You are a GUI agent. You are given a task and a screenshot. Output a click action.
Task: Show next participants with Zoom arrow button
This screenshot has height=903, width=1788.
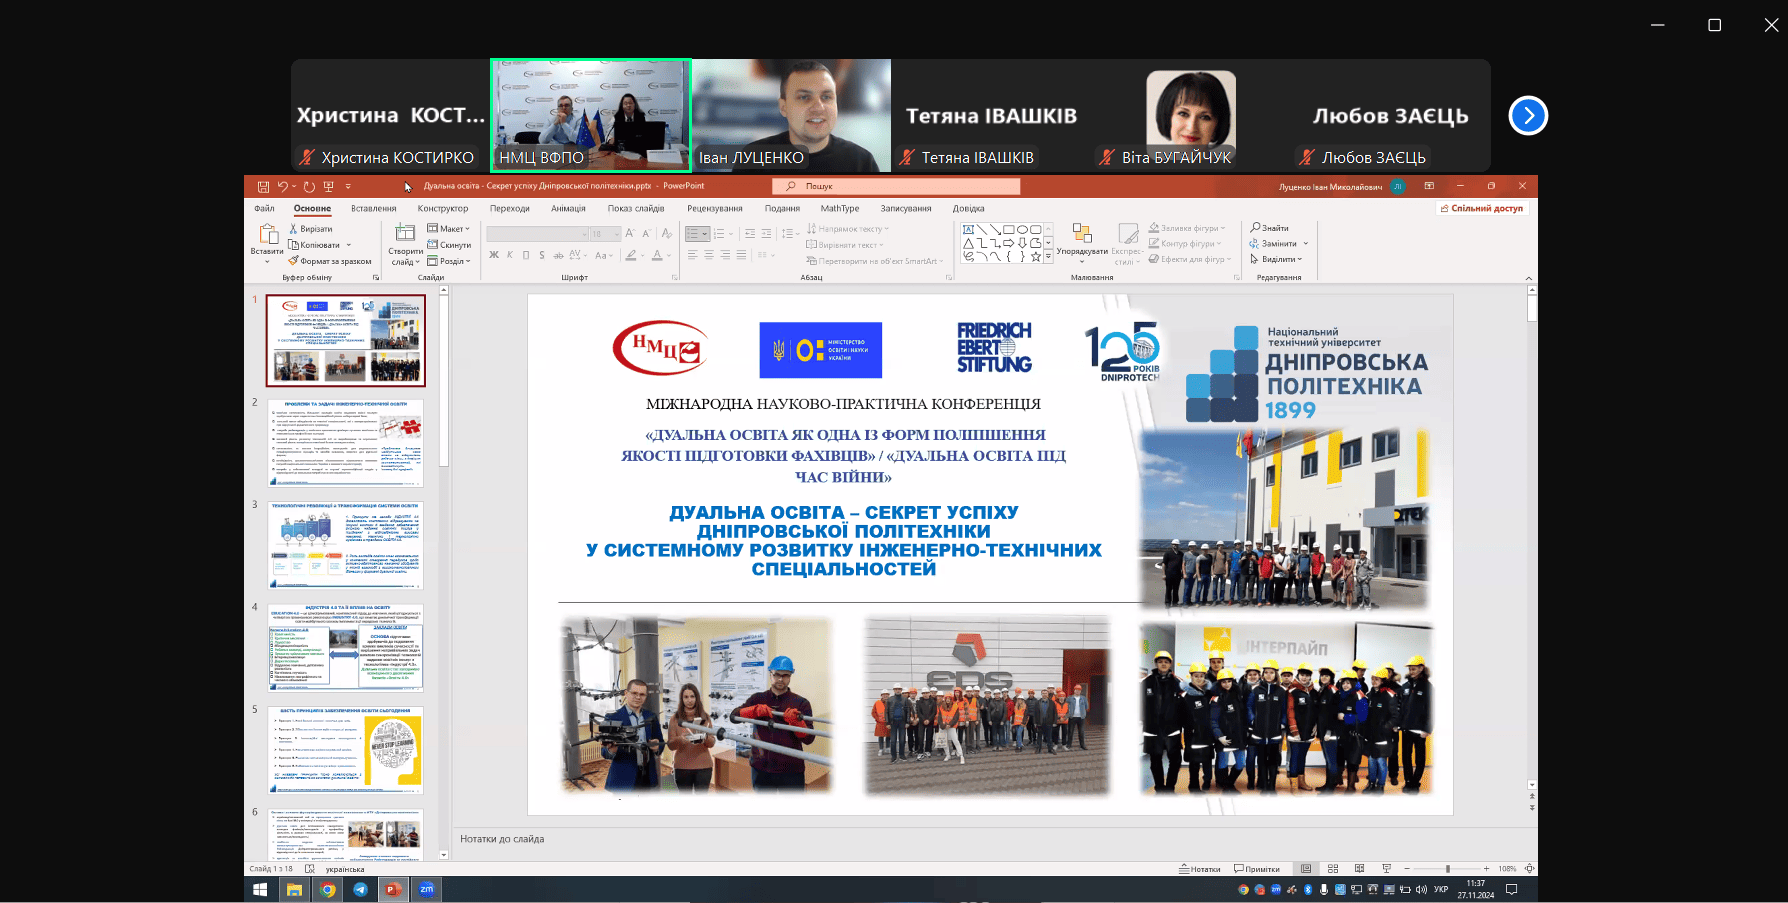click(x=1528, y=116)
